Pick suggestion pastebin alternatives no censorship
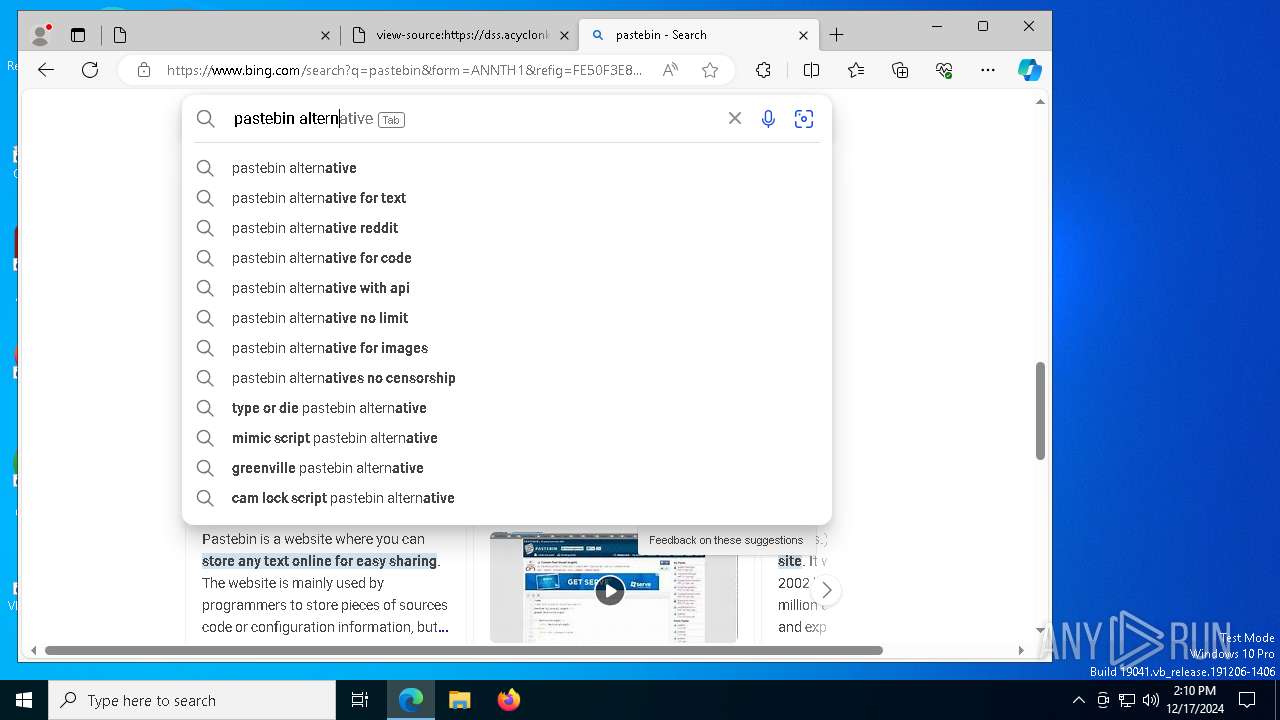The height and width of the screenshot is (720, 1280). (x=507, y=378)
